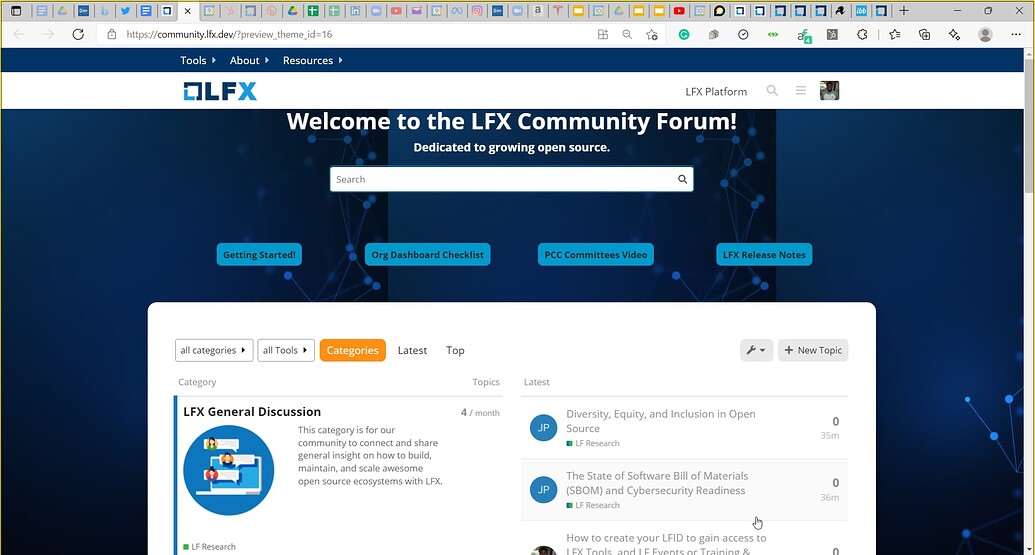Click the JP avatar beside Diversity topic

coord(543,427)
